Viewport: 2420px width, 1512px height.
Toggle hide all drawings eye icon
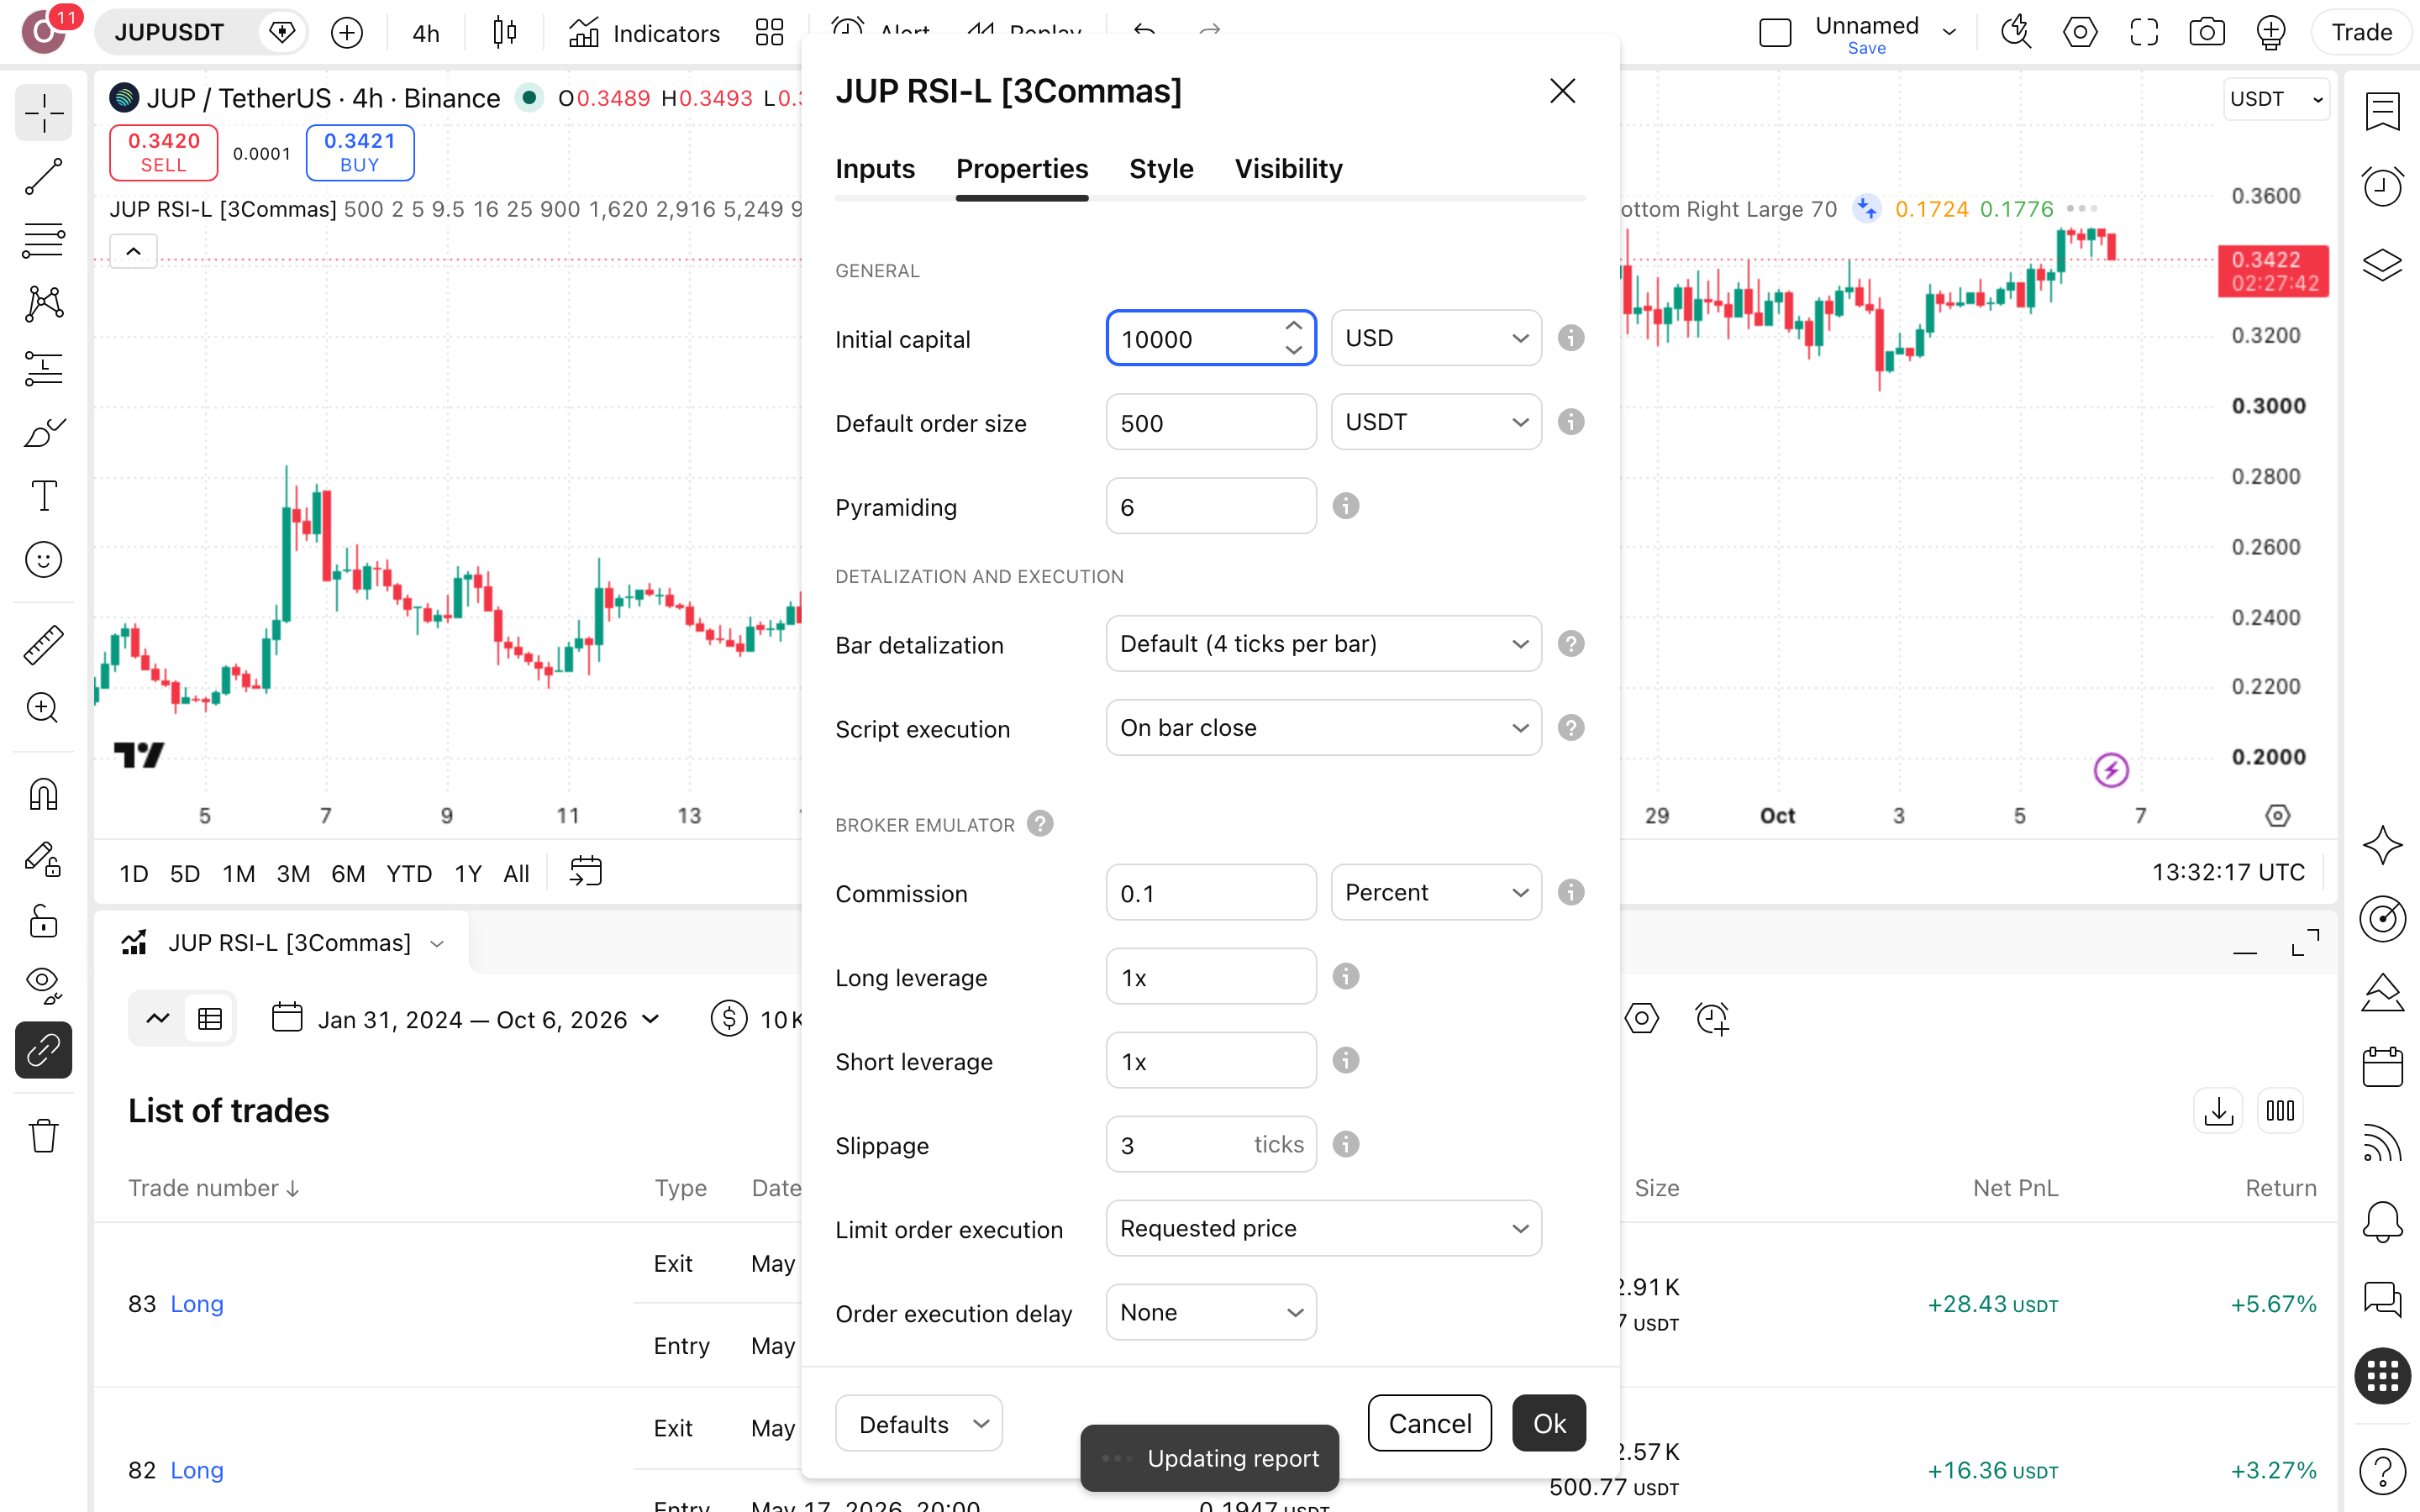[43, 985]
